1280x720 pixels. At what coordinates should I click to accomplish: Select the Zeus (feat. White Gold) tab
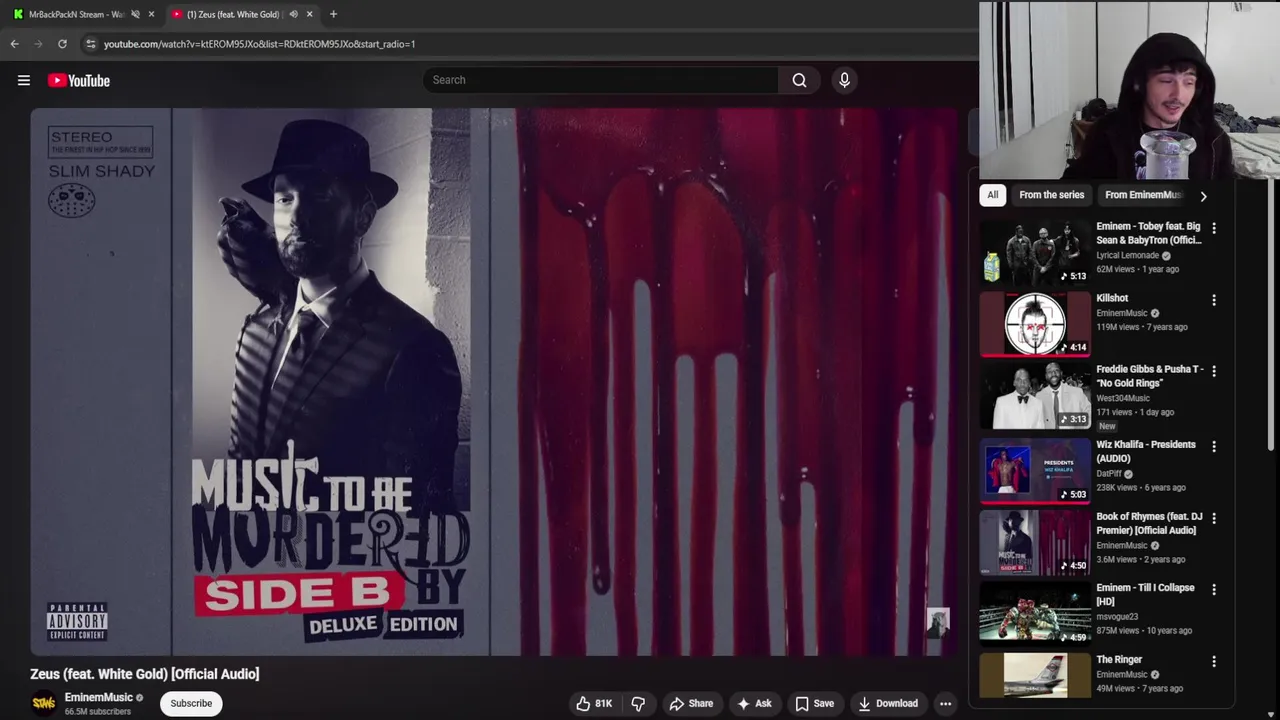[x=232, y=14]
